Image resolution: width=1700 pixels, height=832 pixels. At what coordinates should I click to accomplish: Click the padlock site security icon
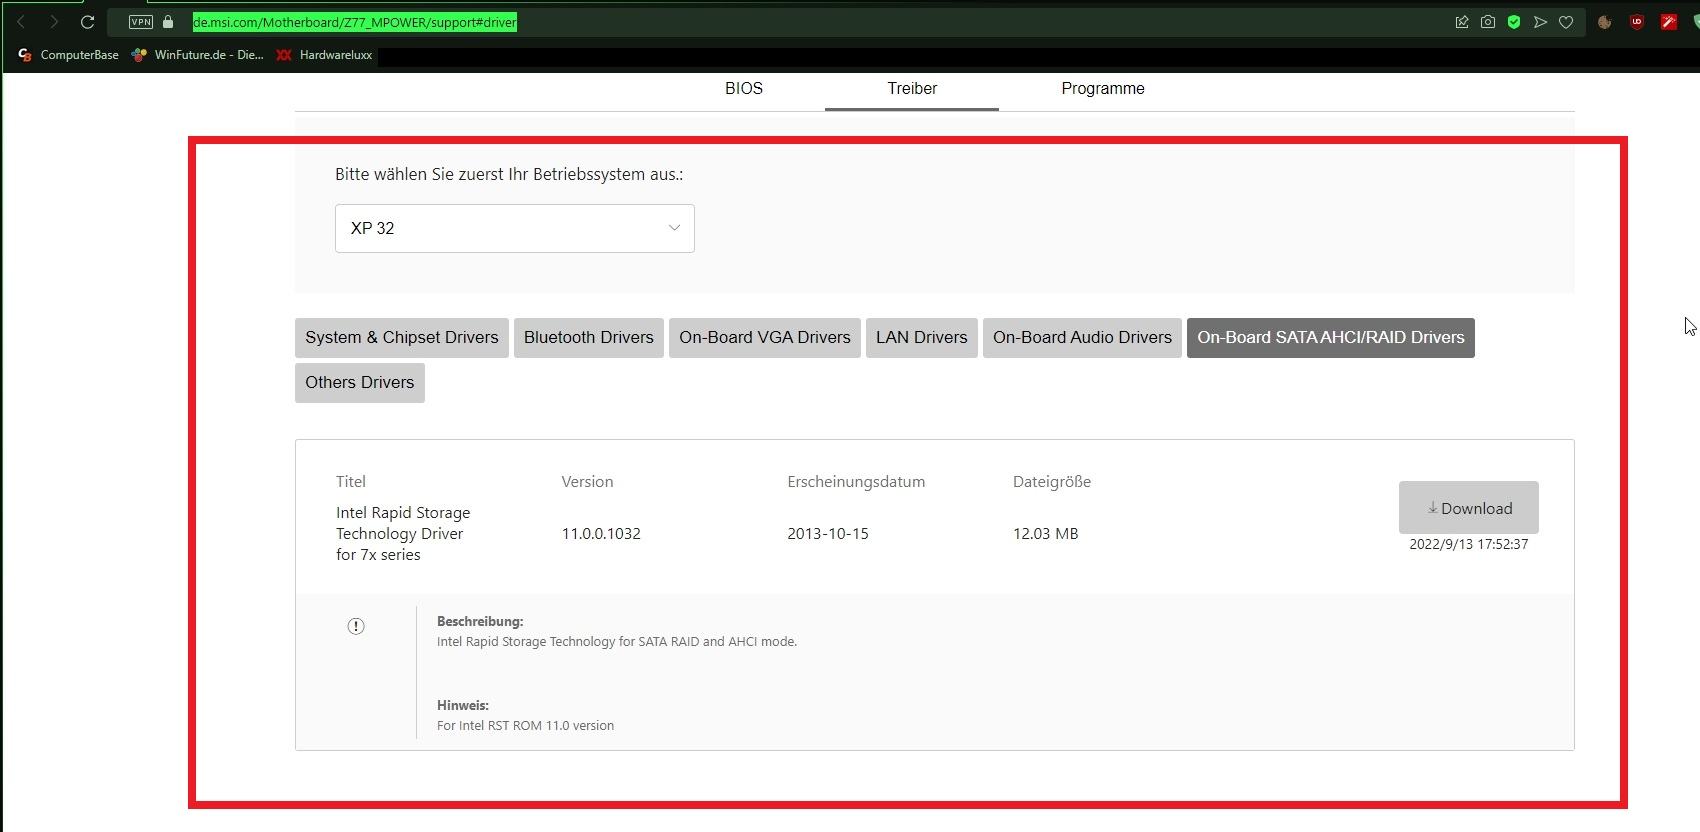coord(168,22)
